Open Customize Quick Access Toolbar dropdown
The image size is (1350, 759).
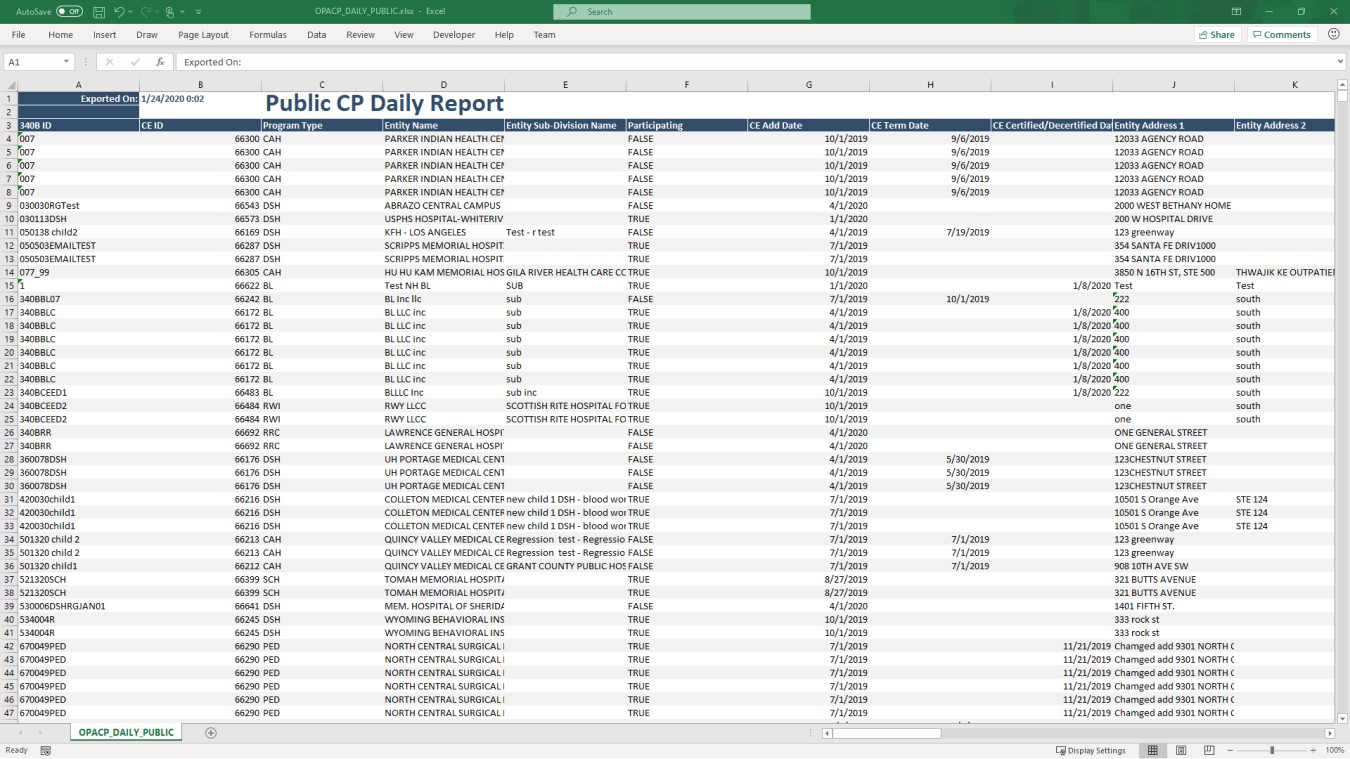click(199, 12)
